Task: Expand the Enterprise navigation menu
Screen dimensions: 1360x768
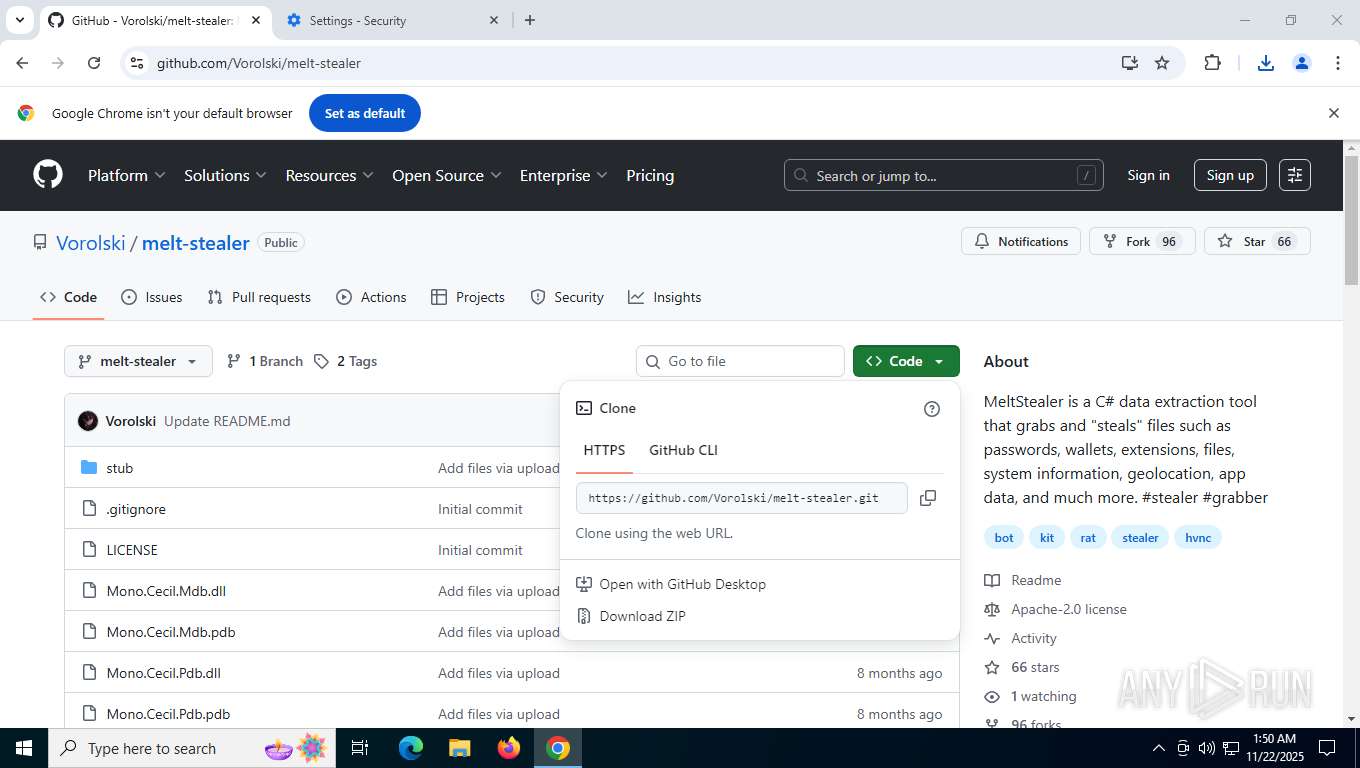Action: 564,175
